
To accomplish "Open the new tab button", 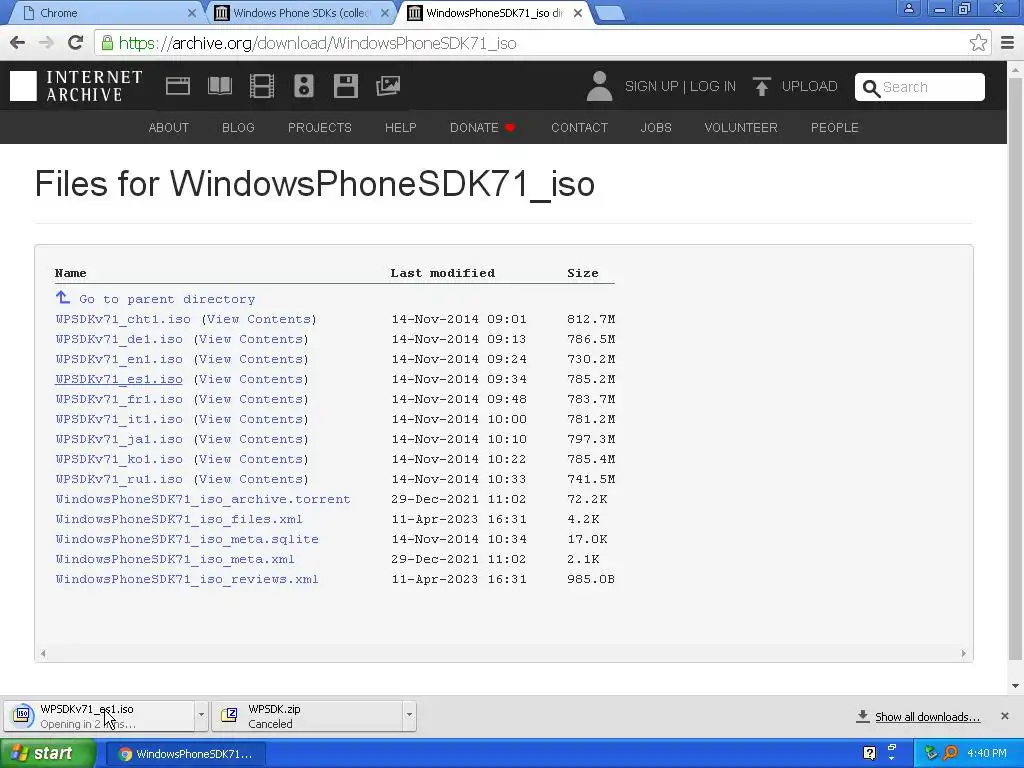I will pyautogui.click(x=611, y=13).
